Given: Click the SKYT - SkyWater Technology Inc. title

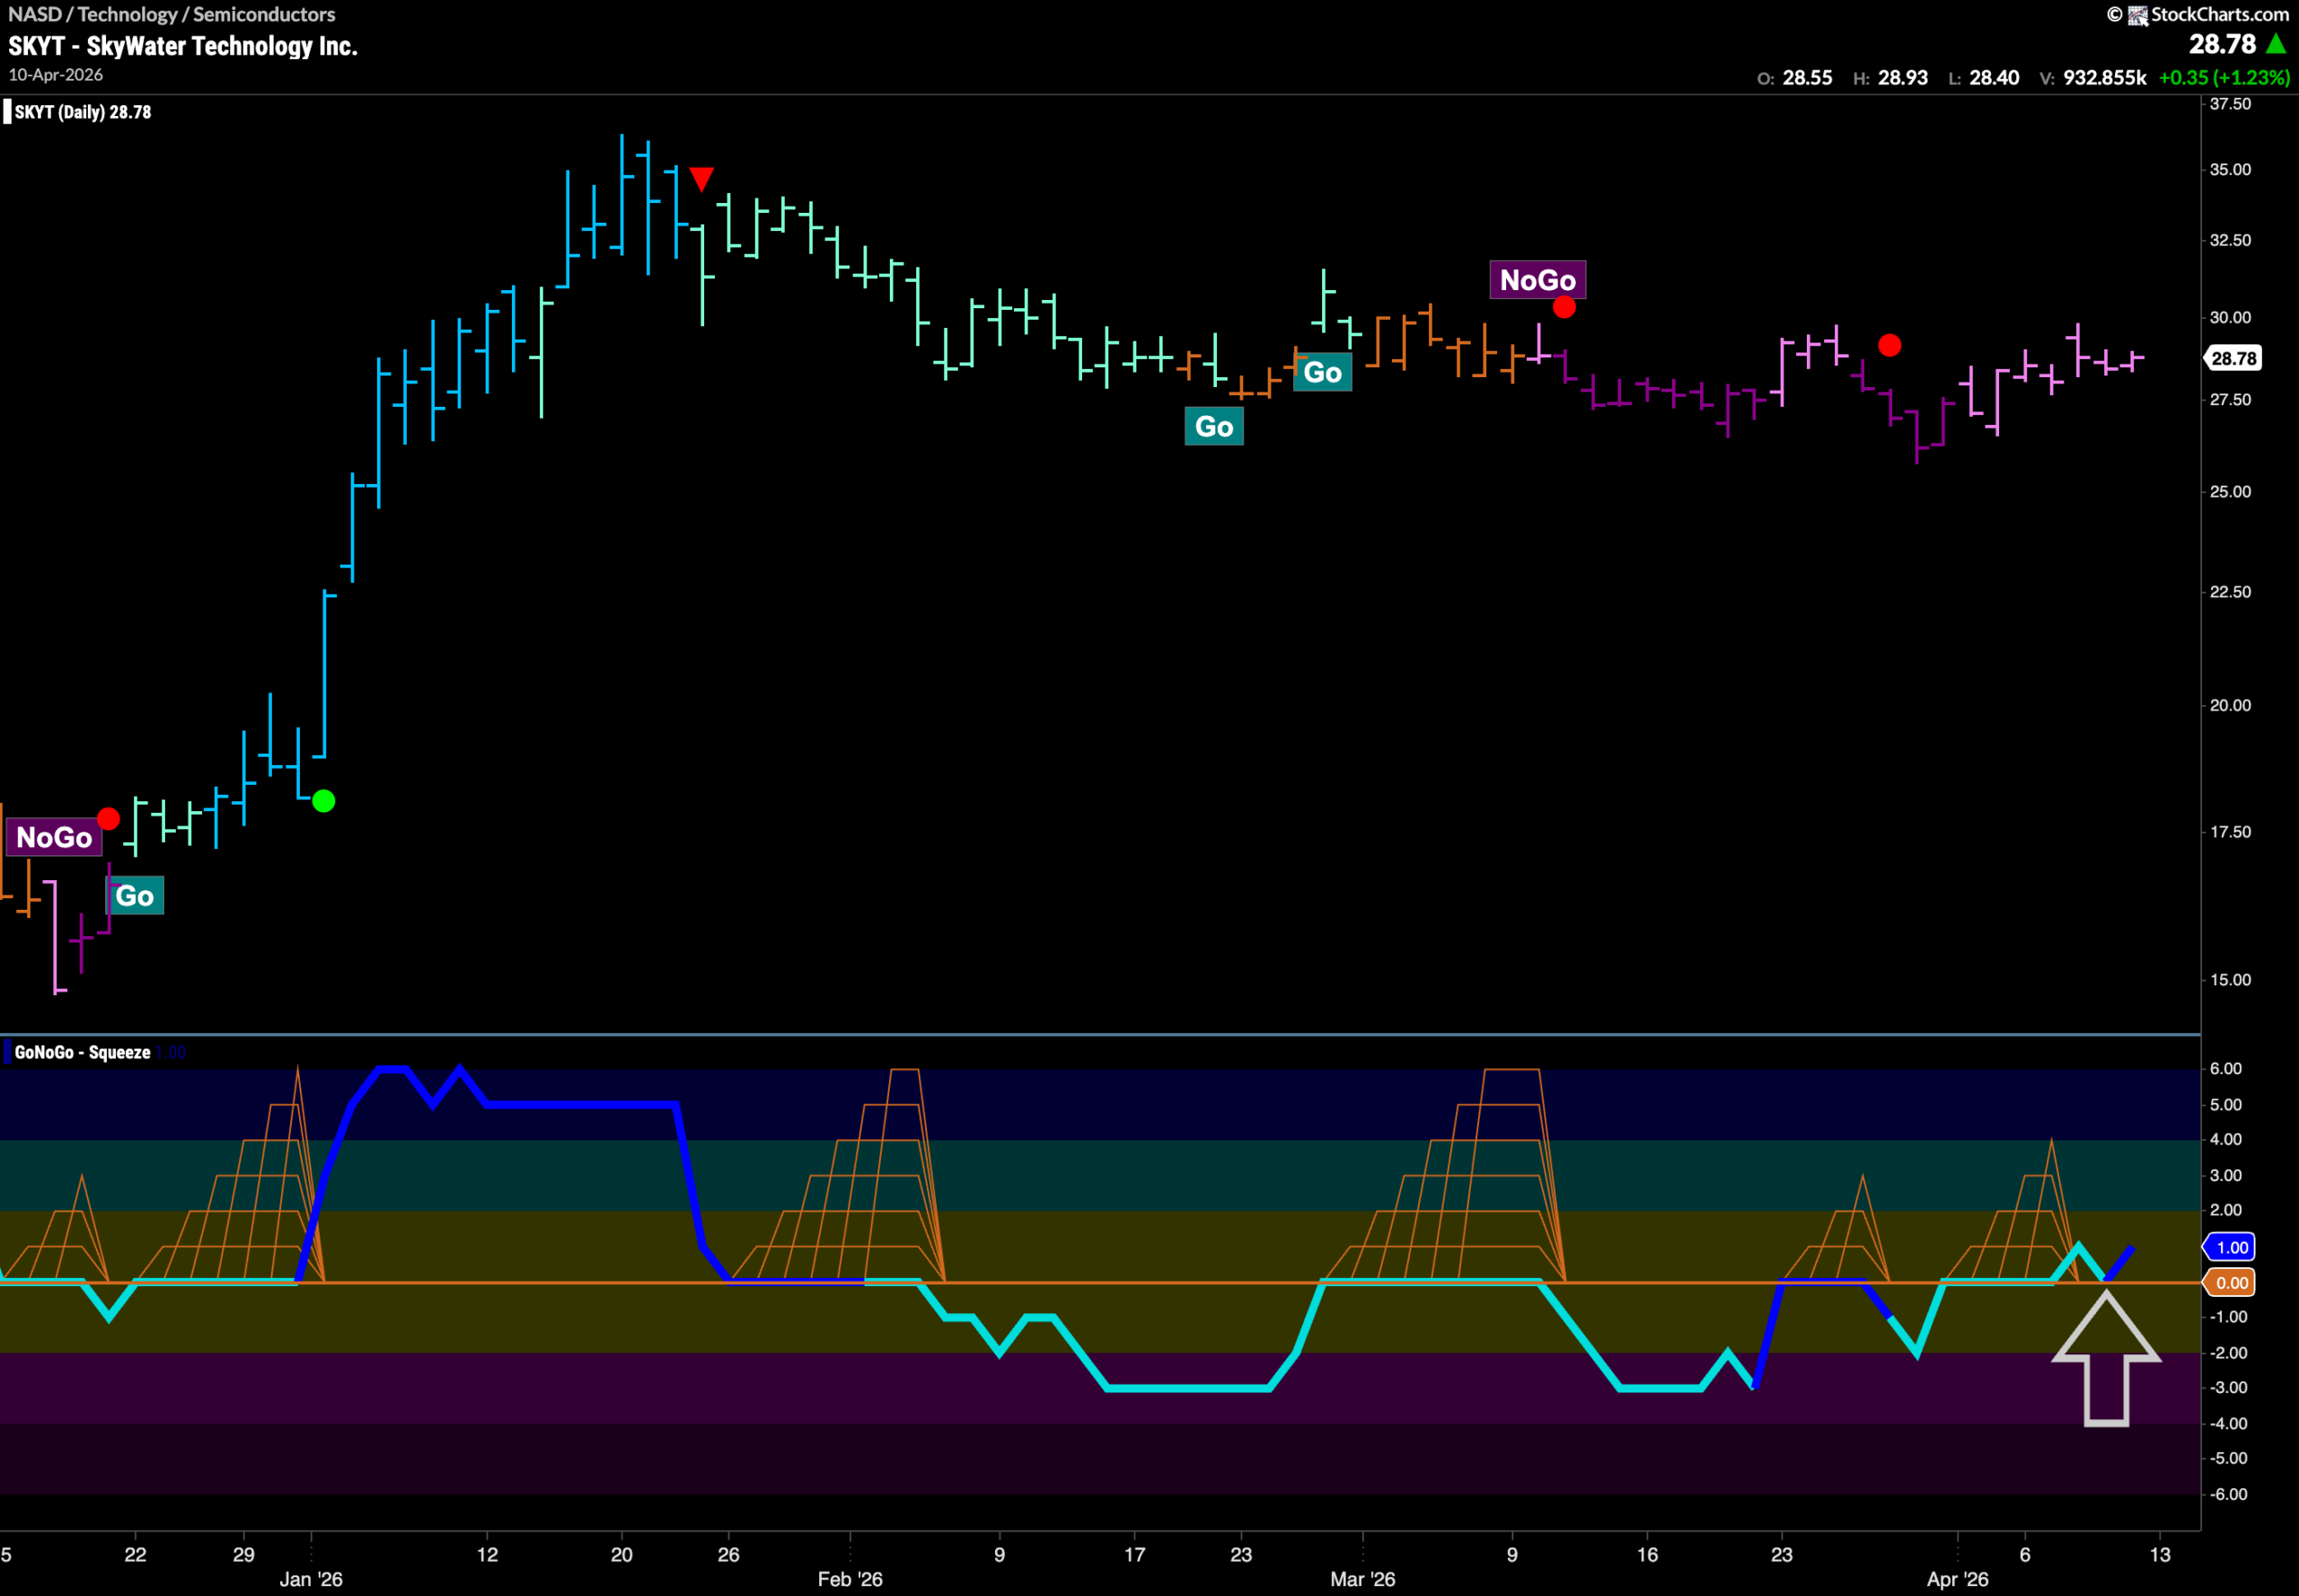Looking at the screenshot, I should 183,46.
